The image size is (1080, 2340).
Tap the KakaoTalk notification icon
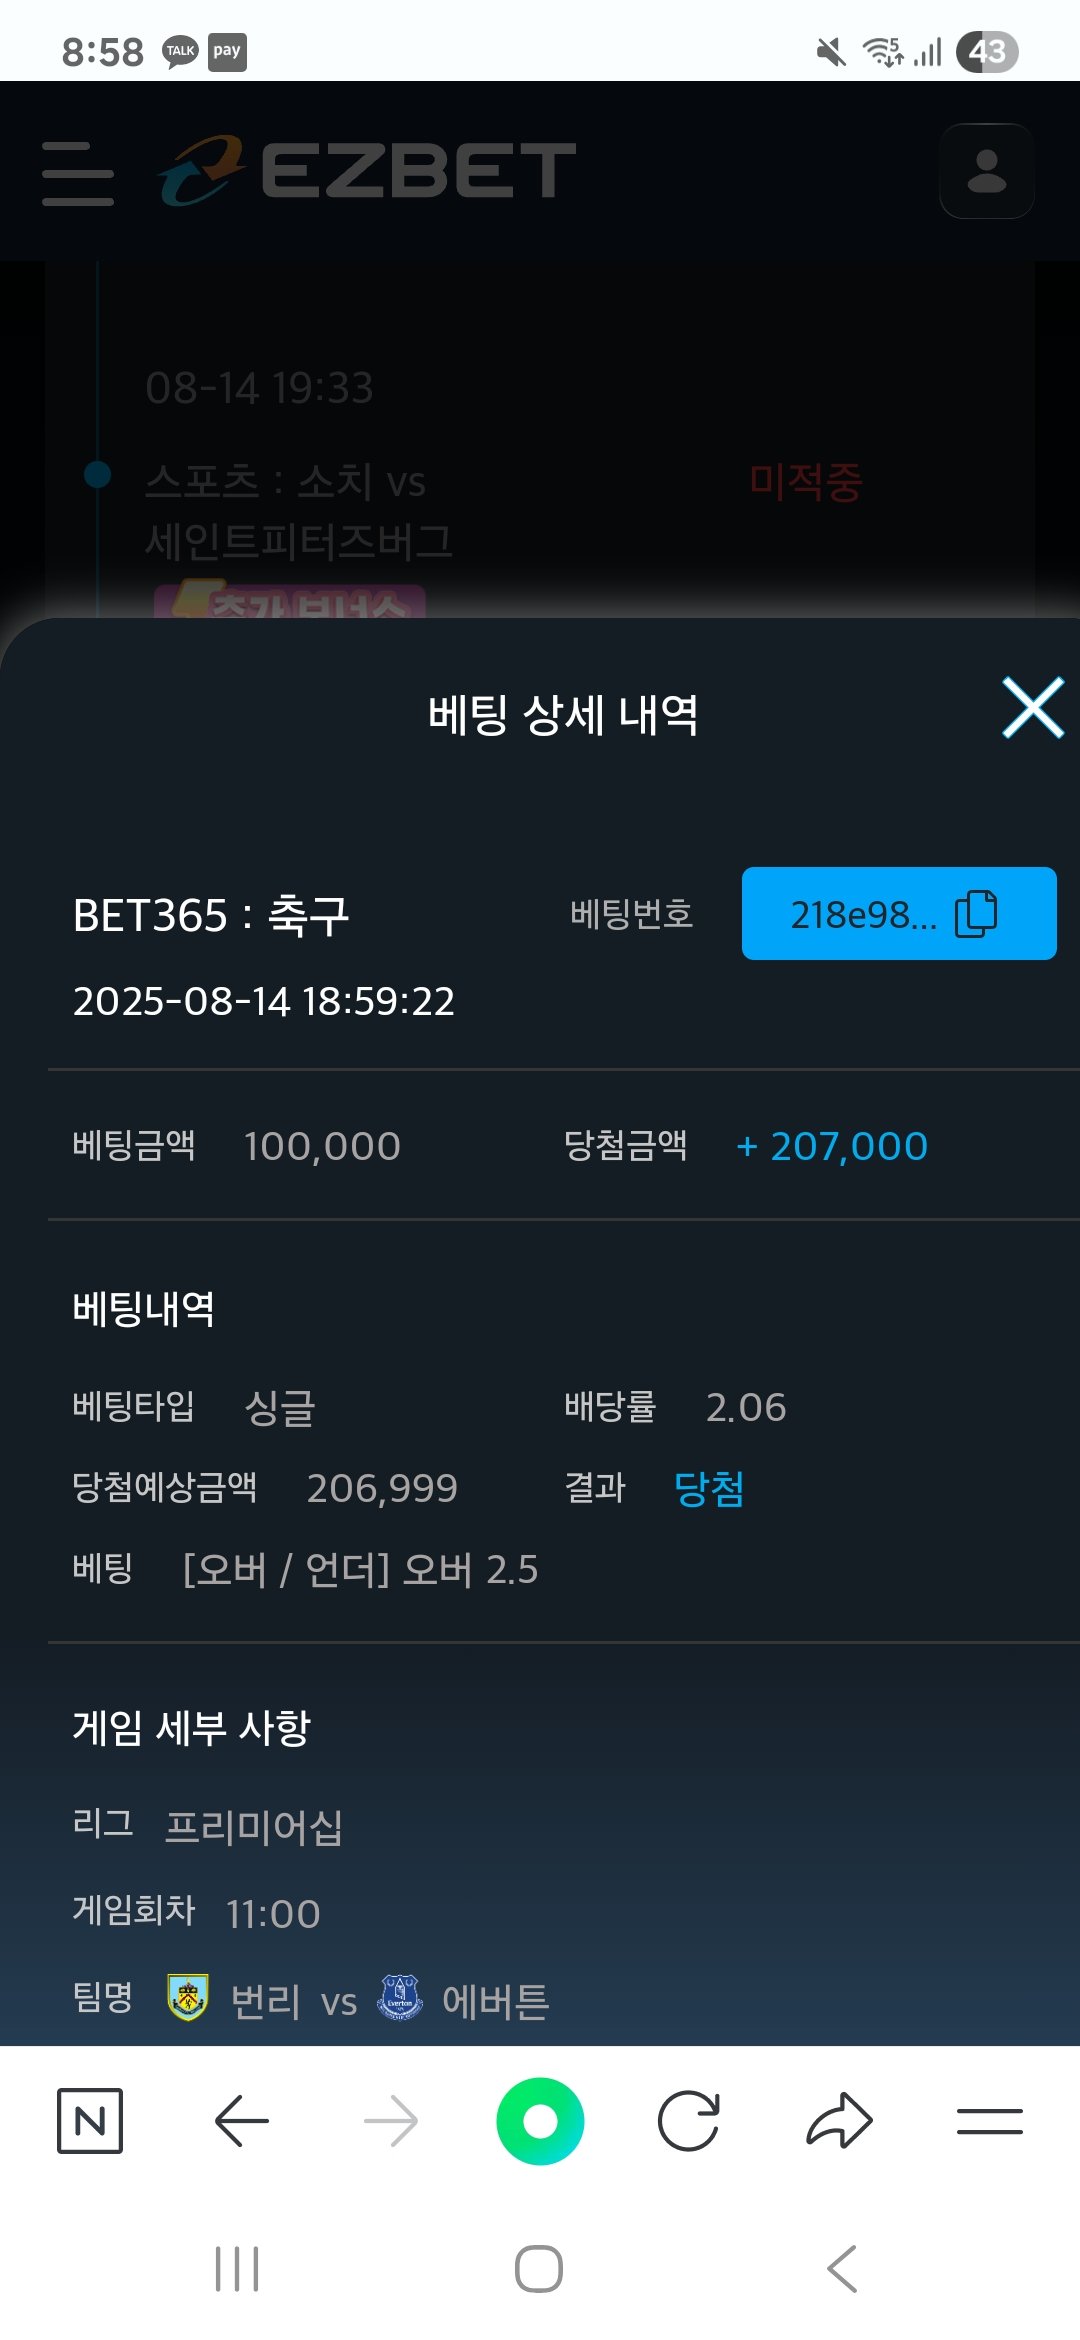point(181,52)
